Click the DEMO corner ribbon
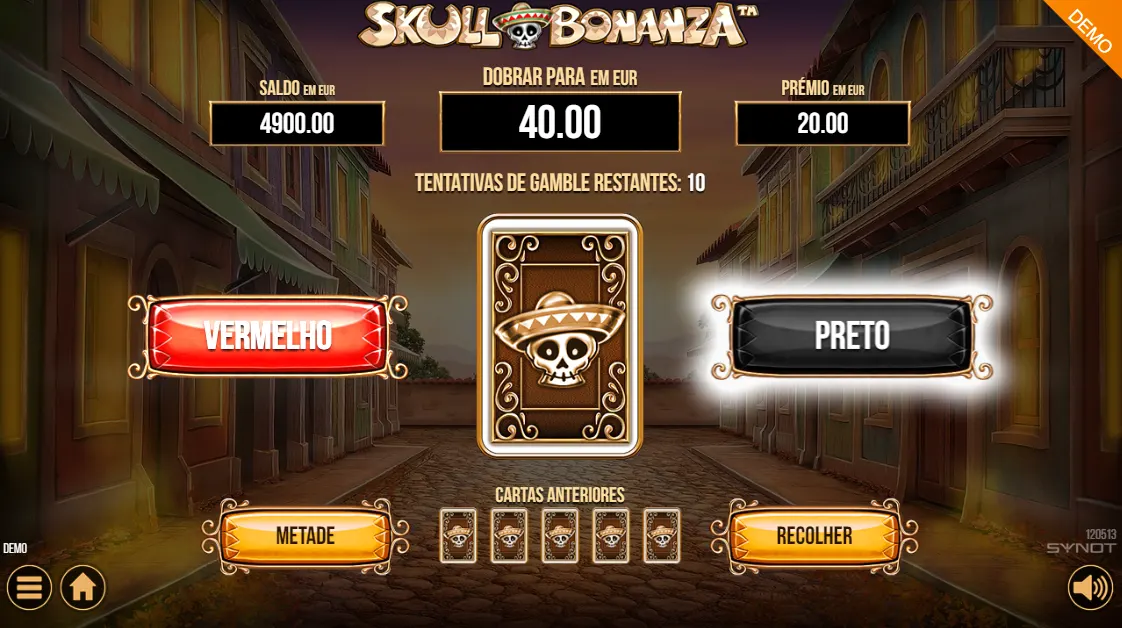 pos(1088,32)
